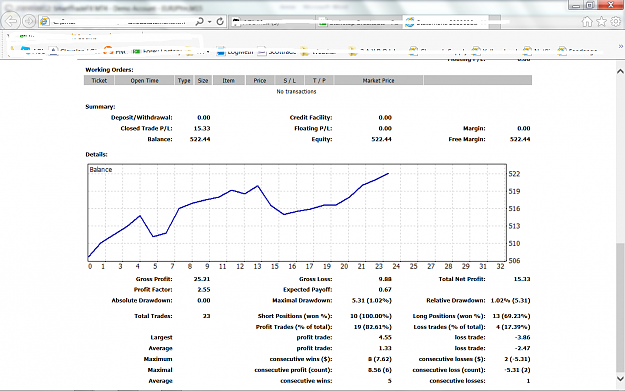Viewport: 625px width, 391px height.
Task: Select the active Statement browser tab
Action: (x=446, y=22)
